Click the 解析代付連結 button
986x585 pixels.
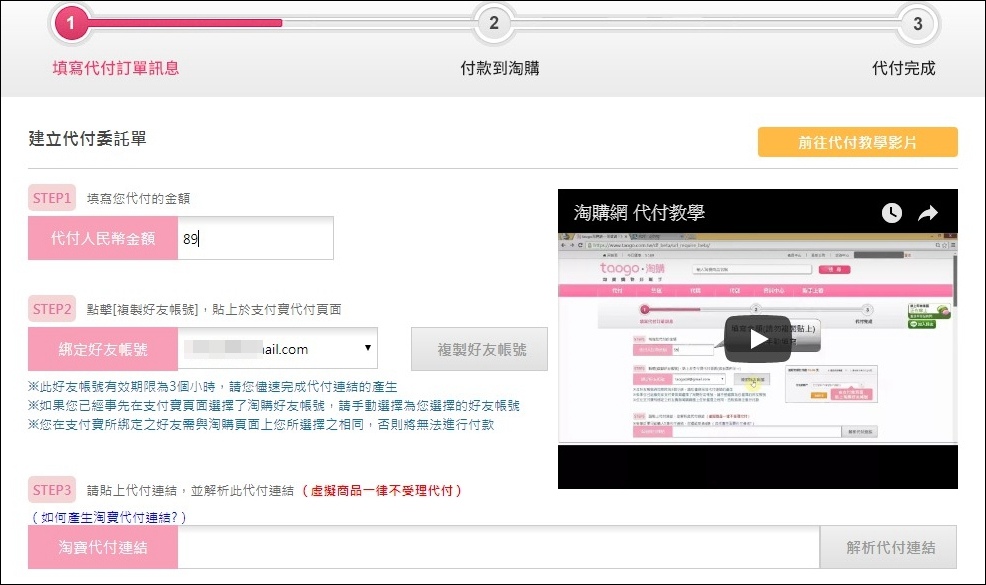tap(889, 547)
